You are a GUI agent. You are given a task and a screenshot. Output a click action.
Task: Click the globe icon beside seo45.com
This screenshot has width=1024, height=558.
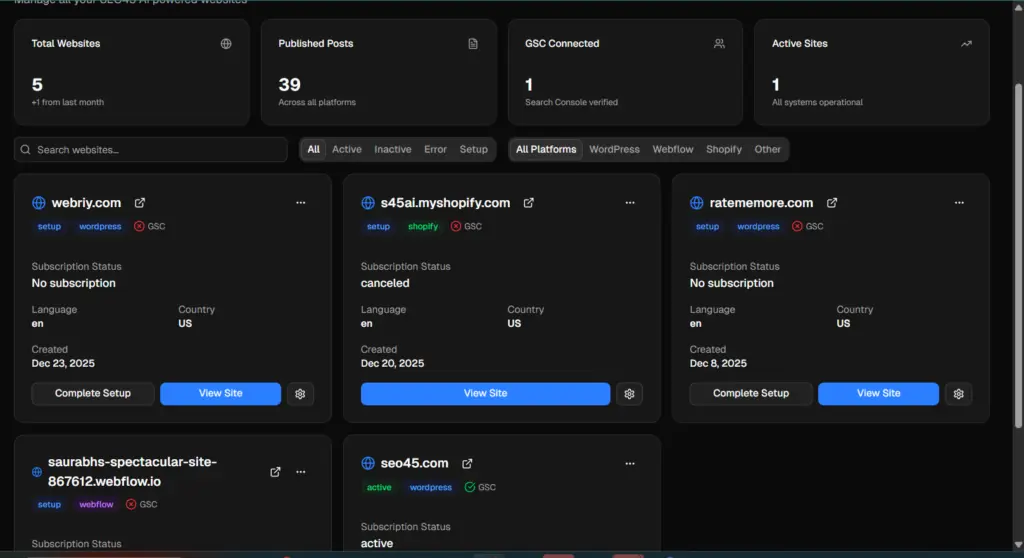point(368,463)
